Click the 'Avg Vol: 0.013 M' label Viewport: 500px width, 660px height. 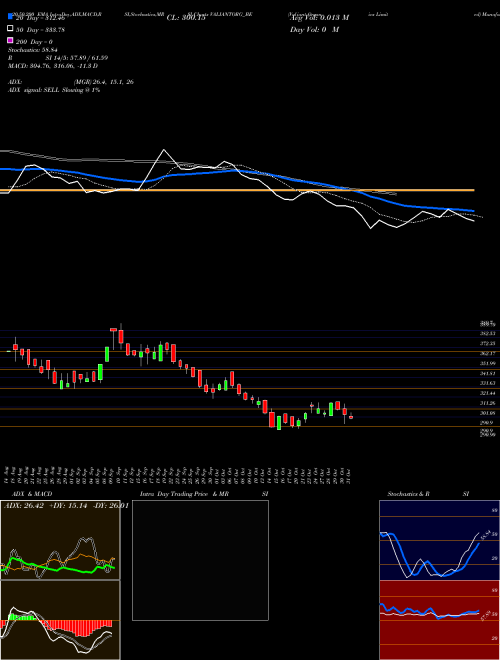point(319,18)
